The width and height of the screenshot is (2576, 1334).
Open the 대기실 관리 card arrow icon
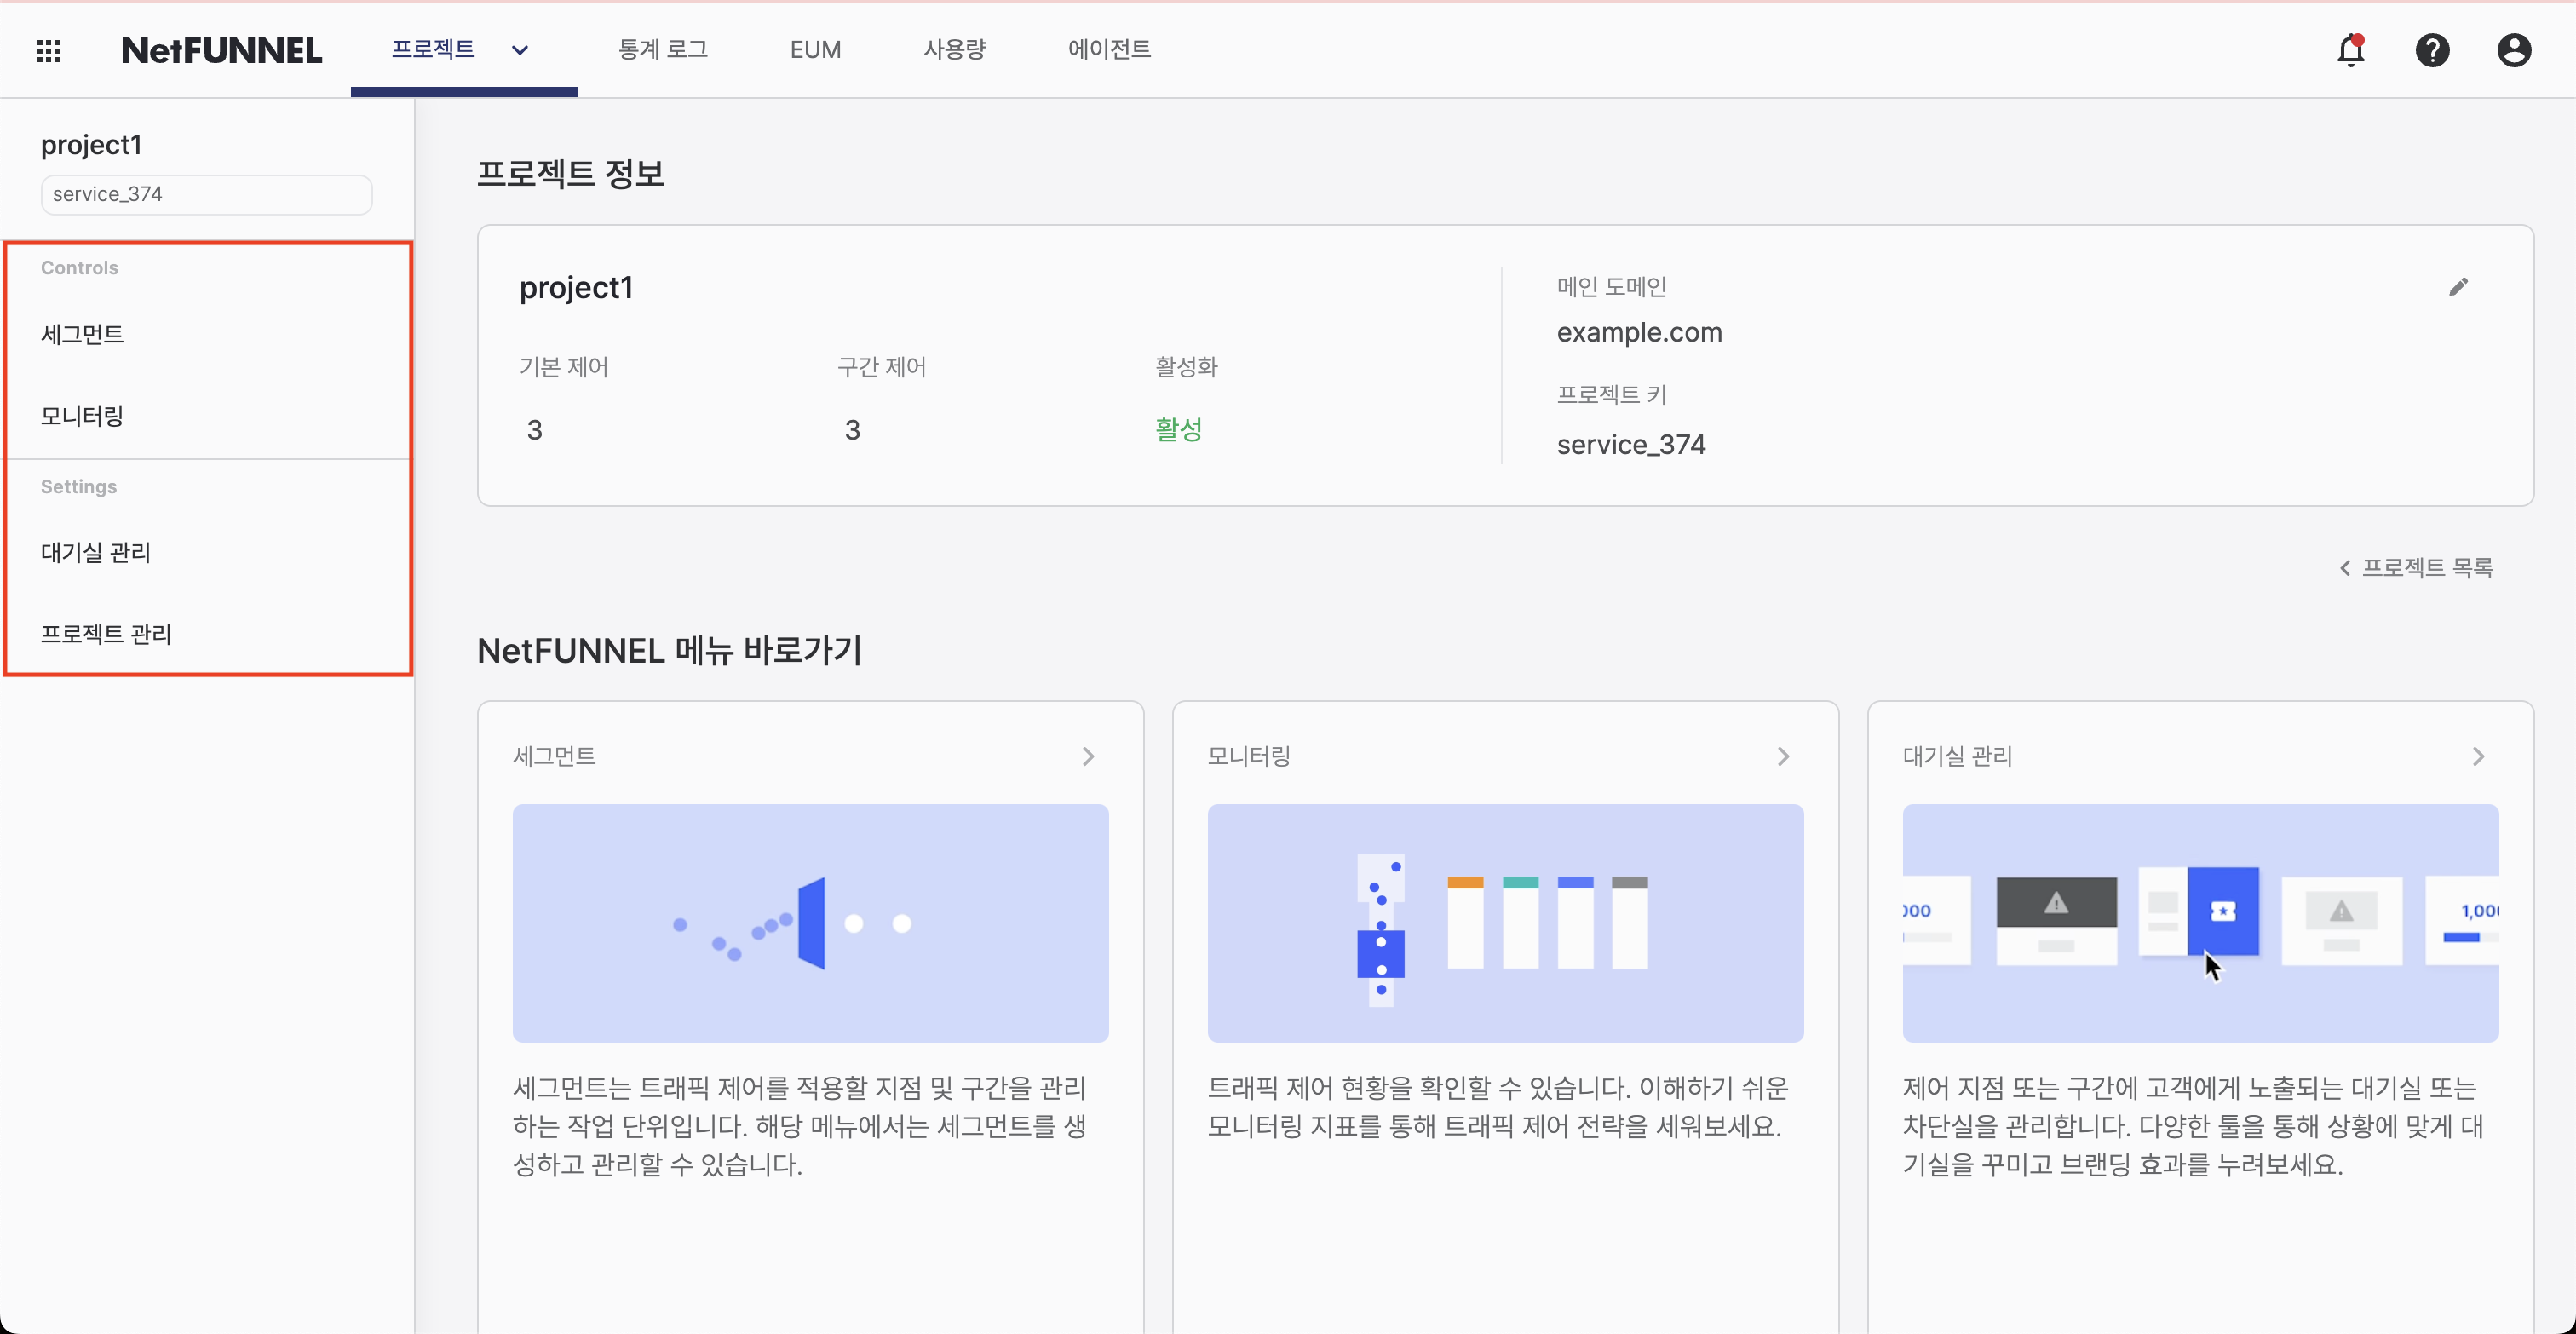click(x=2479, y=756)
